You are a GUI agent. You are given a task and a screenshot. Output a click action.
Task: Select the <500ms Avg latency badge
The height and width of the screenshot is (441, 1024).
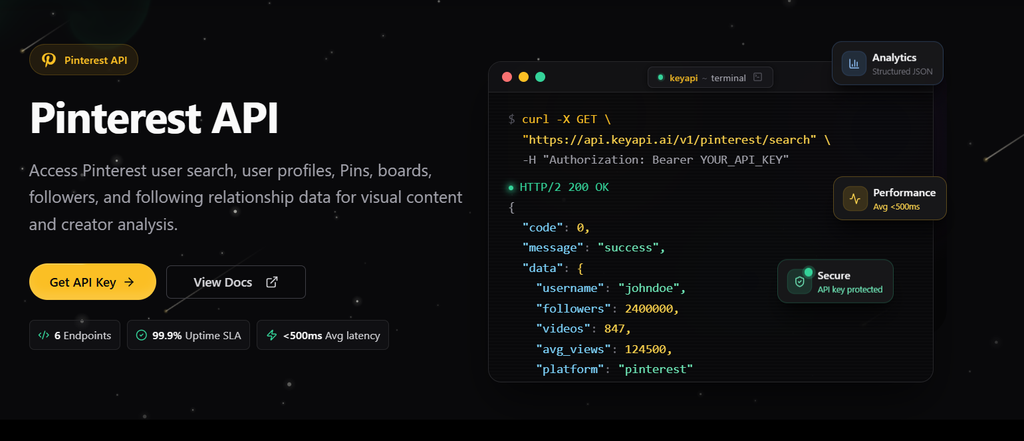323,335
